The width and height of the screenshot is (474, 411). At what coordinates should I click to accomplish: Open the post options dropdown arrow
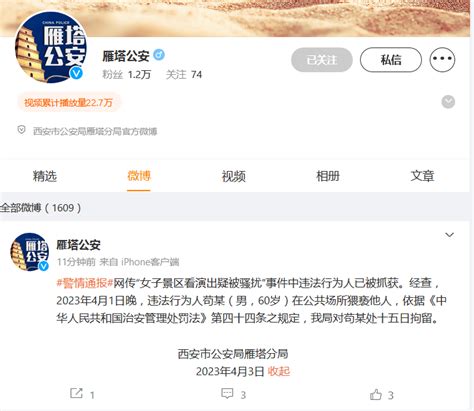(449, 235)
